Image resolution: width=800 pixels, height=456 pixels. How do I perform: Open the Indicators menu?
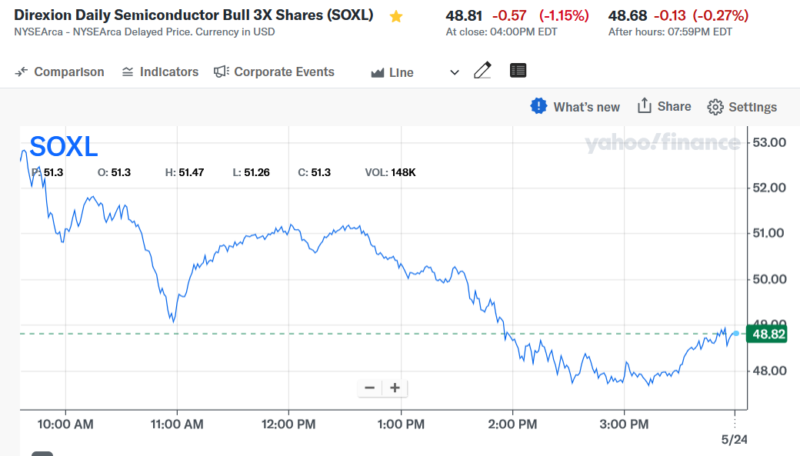pos(160,72)
